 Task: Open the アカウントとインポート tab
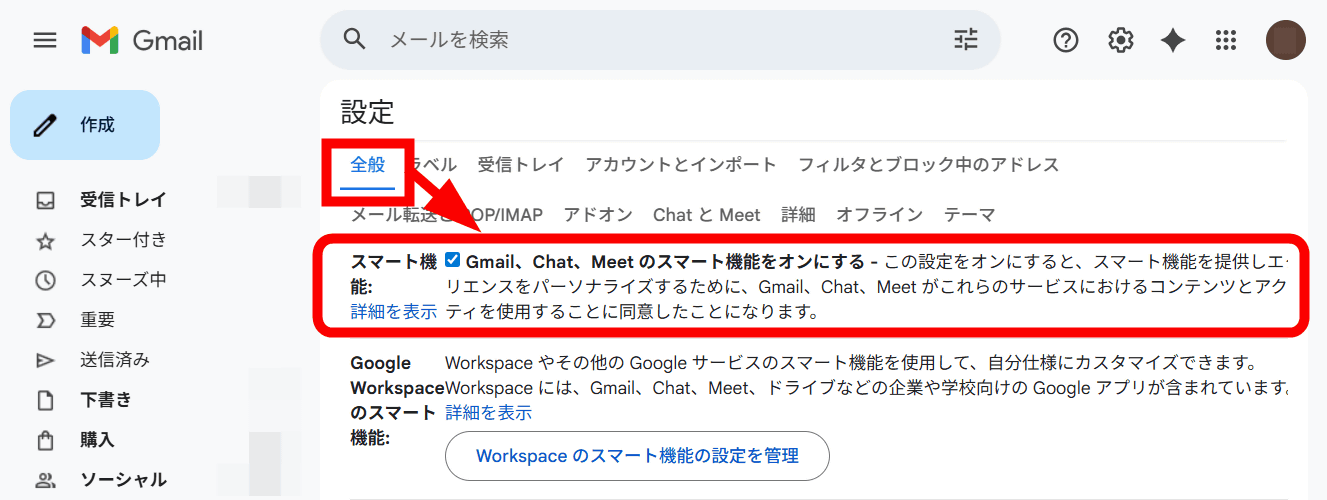coord(681,165)
